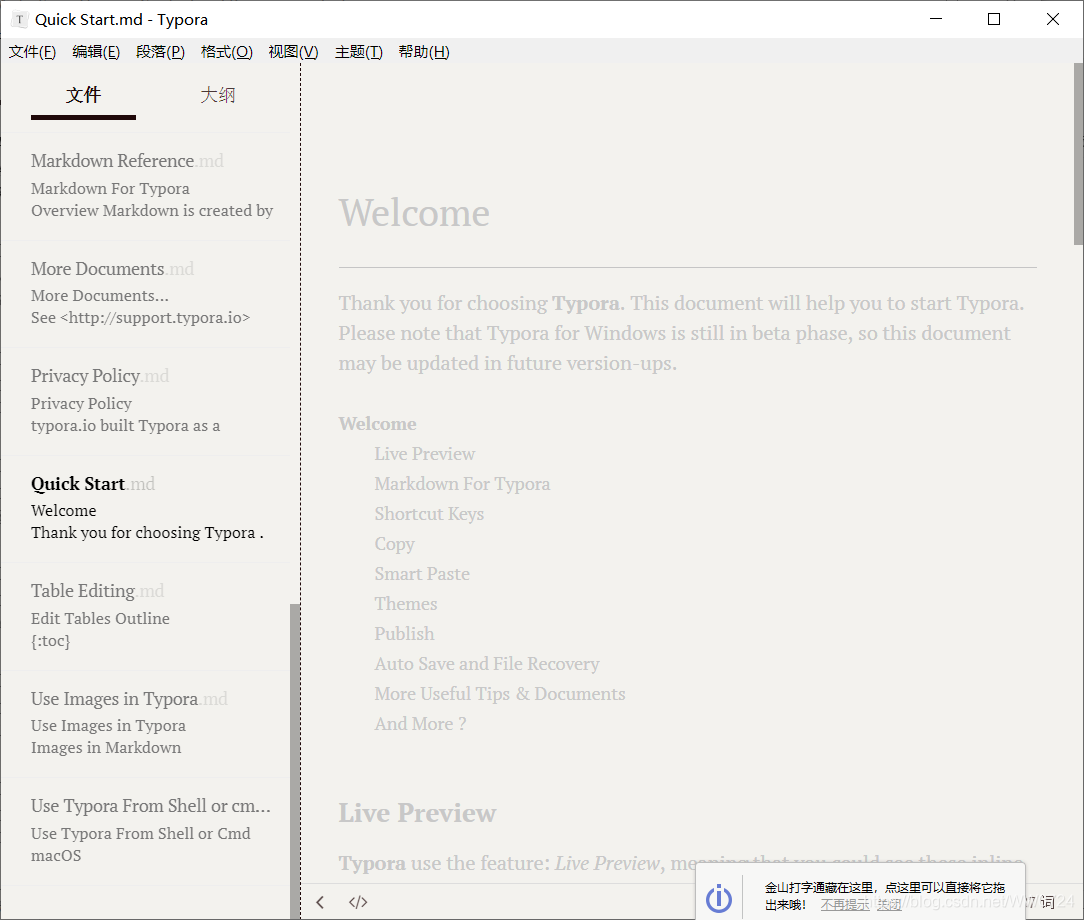Collapse sidebar with the back arrow icon

[320, 902]
